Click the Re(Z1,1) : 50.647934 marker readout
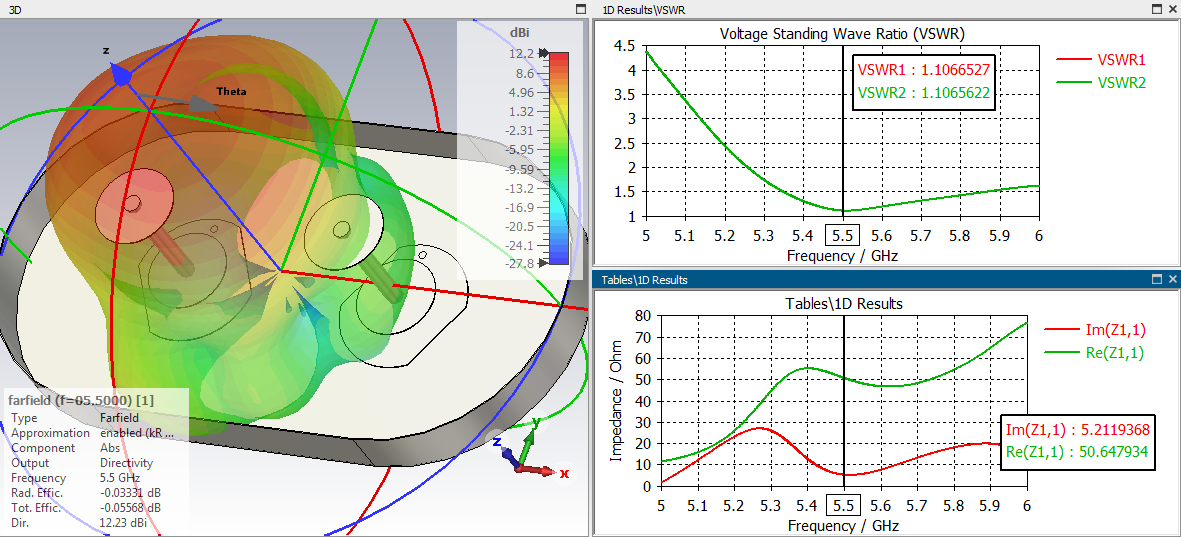The image size is (1181, 537). click(1077, 453)
